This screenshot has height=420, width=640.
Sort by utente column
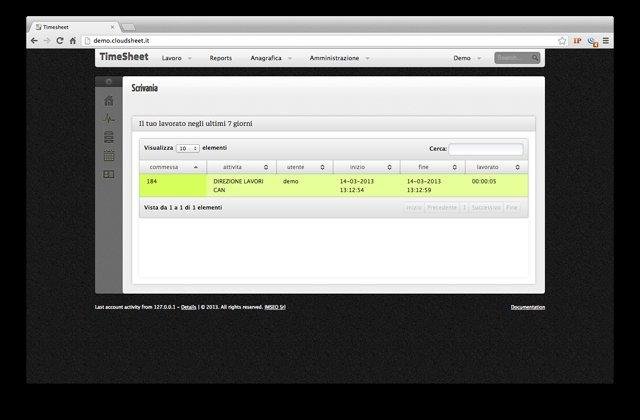coord(305,167)
